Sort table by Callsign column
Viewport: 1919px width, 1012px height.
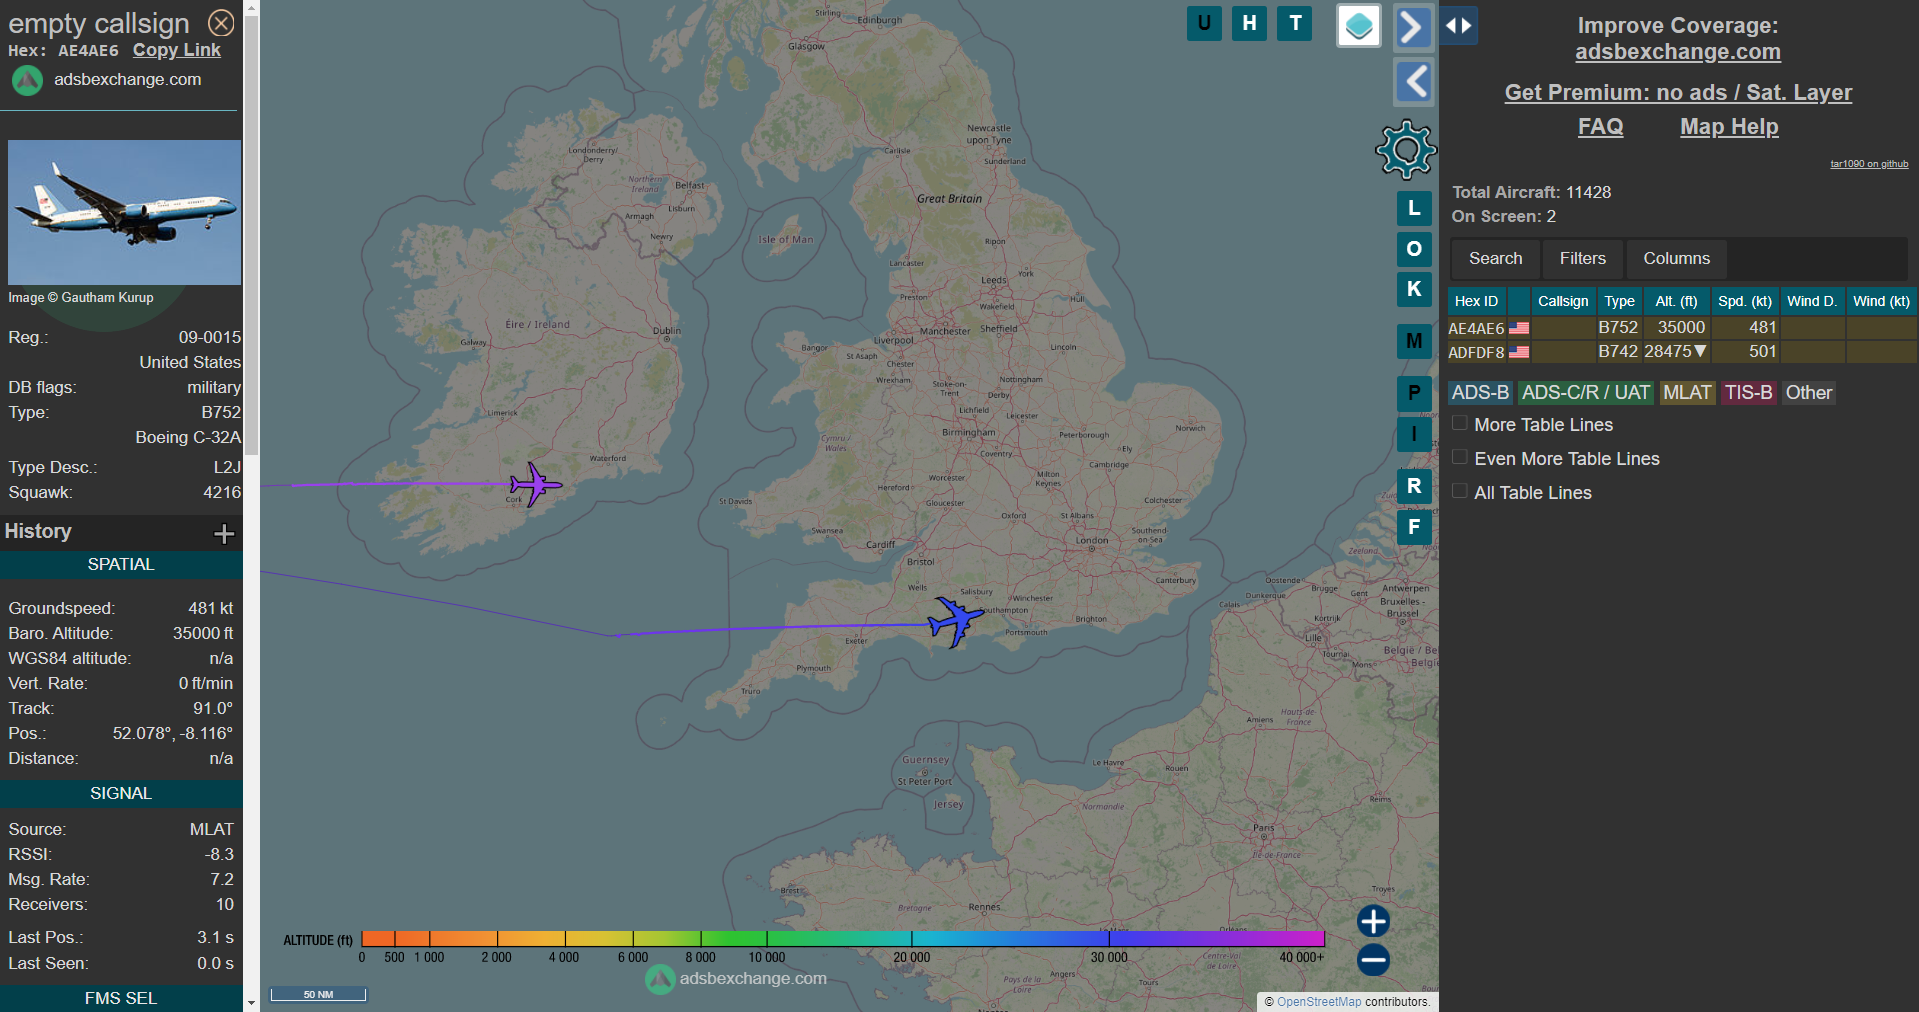pos(1562,301)
